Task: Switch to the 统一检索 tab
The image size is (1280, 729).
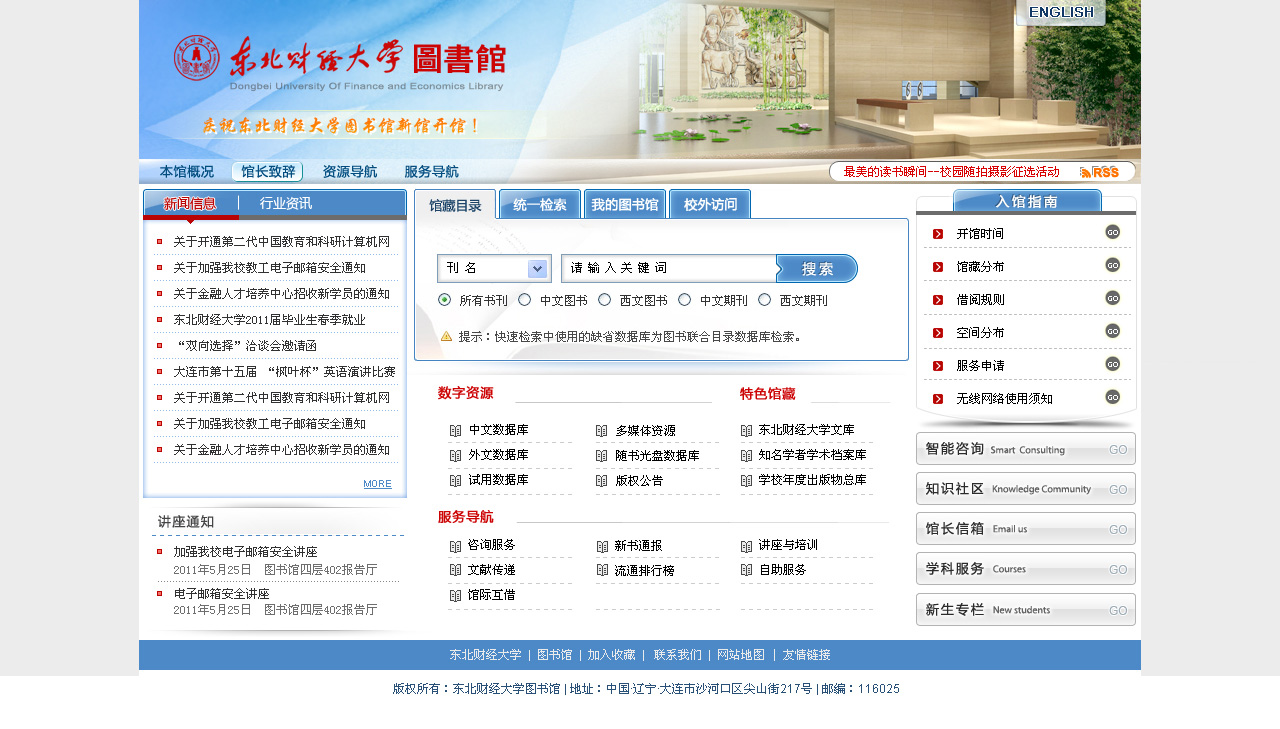Action: [x=540, y=205]
